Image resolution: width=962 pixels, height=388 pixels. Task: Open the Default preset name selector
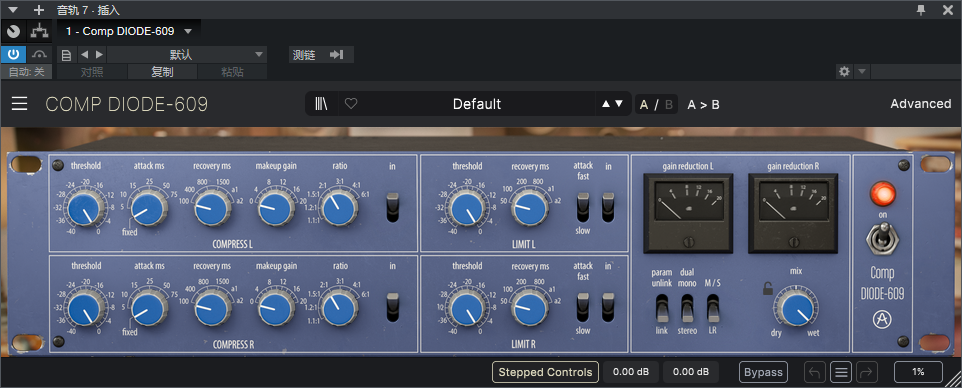pyautogui.click(x=477, y=104)
